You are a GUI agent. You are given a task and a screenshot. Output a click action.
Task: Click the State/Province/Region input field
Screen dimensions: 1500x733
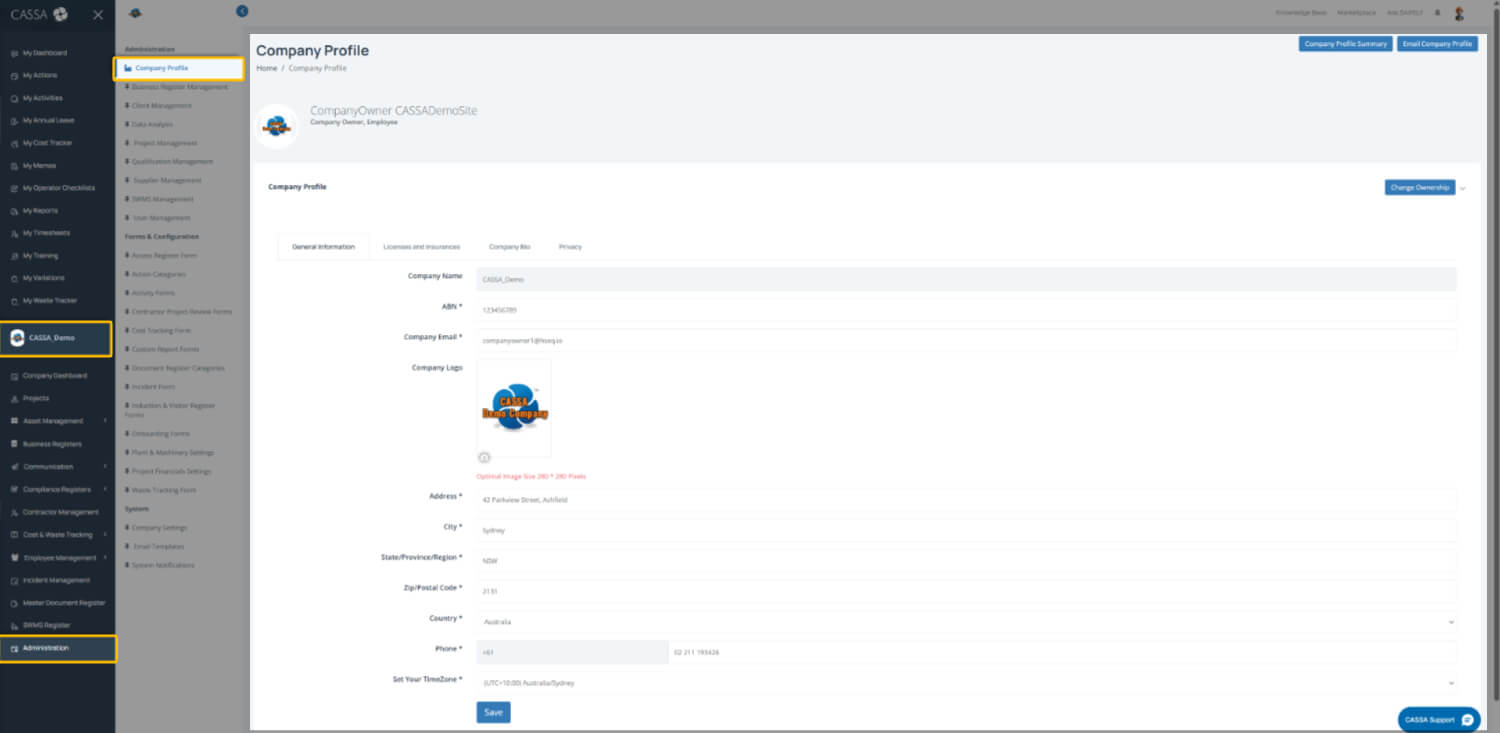[x=966, y=561]
